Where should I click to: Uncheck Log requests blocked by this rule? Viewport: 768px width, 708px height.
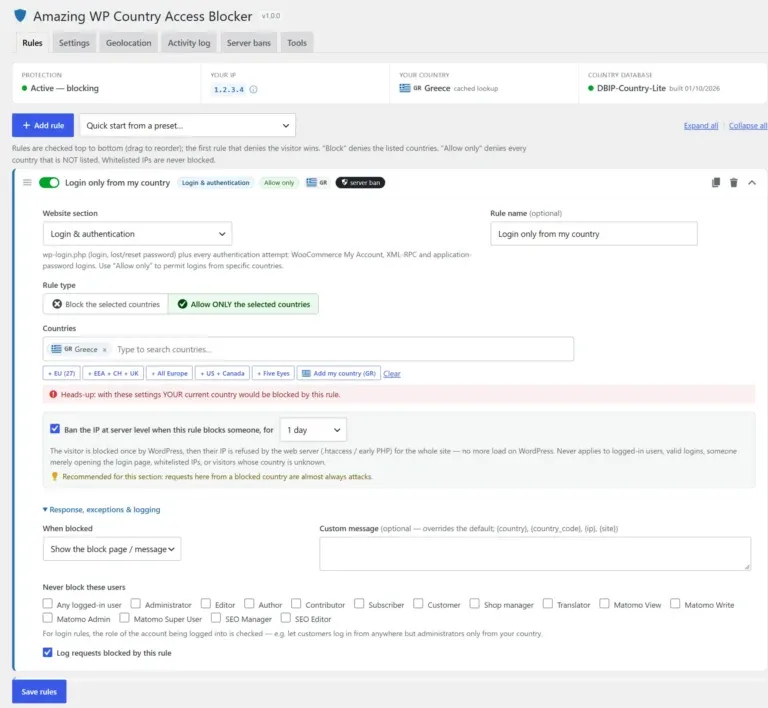(x=48, y=652)
